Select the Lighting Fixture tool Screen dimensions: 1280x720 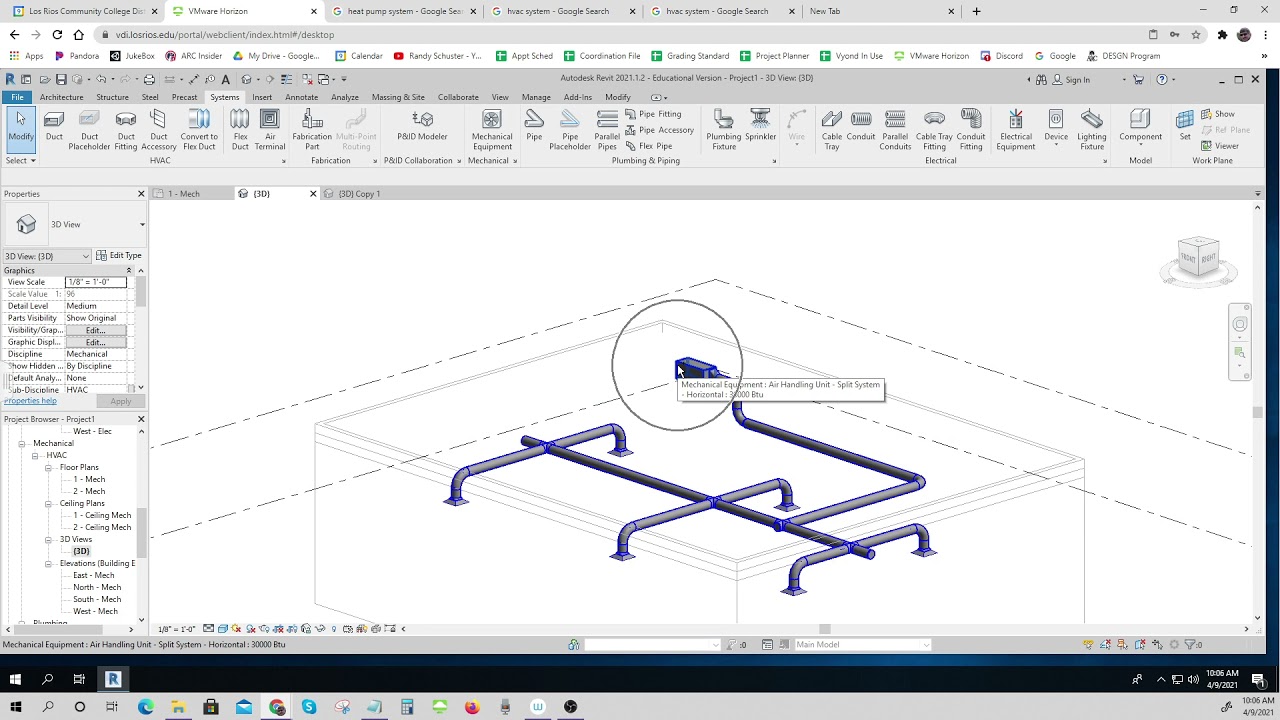(x=1092, y=130)
